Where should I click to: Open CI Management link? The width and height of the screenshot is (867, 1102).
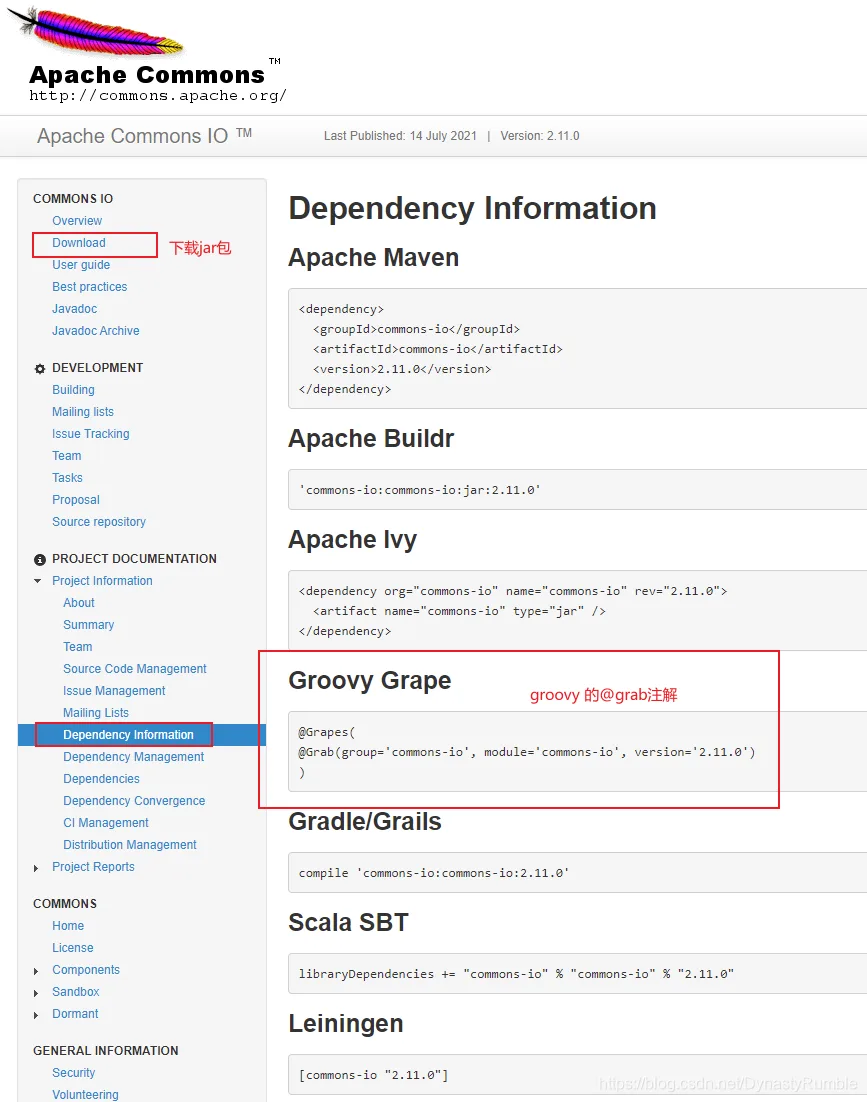[x=105, y=823]
